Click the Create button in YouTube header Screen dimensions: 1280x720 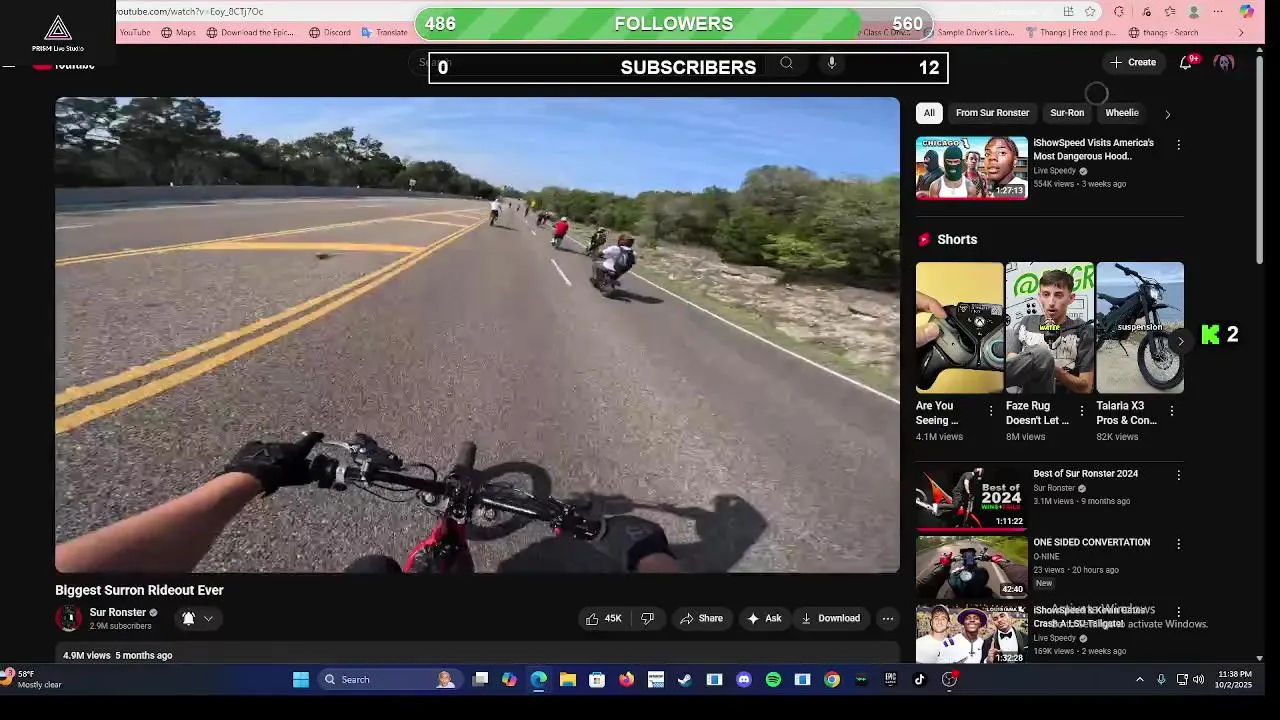point(1133,62)
